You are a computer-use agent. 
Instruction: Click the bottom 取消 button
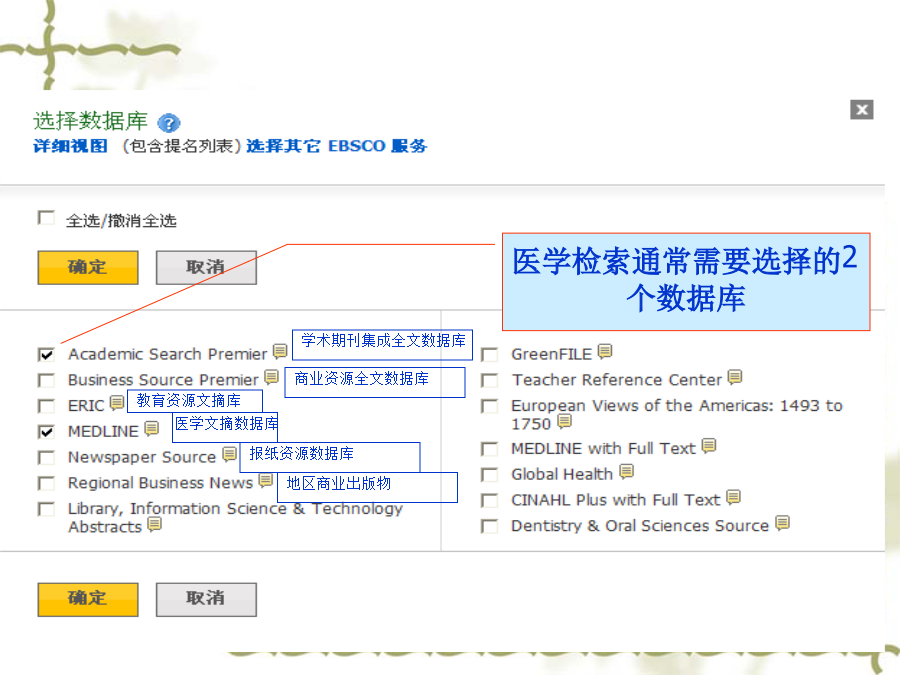pyautogui.click(x=206, y=600)
